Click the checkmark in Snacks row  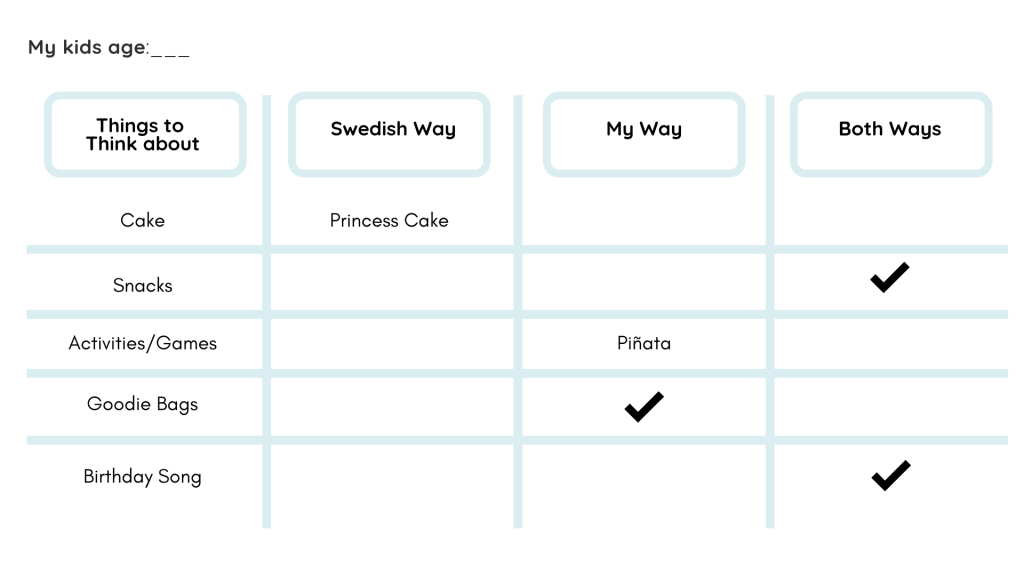click(x=889, y=278)
